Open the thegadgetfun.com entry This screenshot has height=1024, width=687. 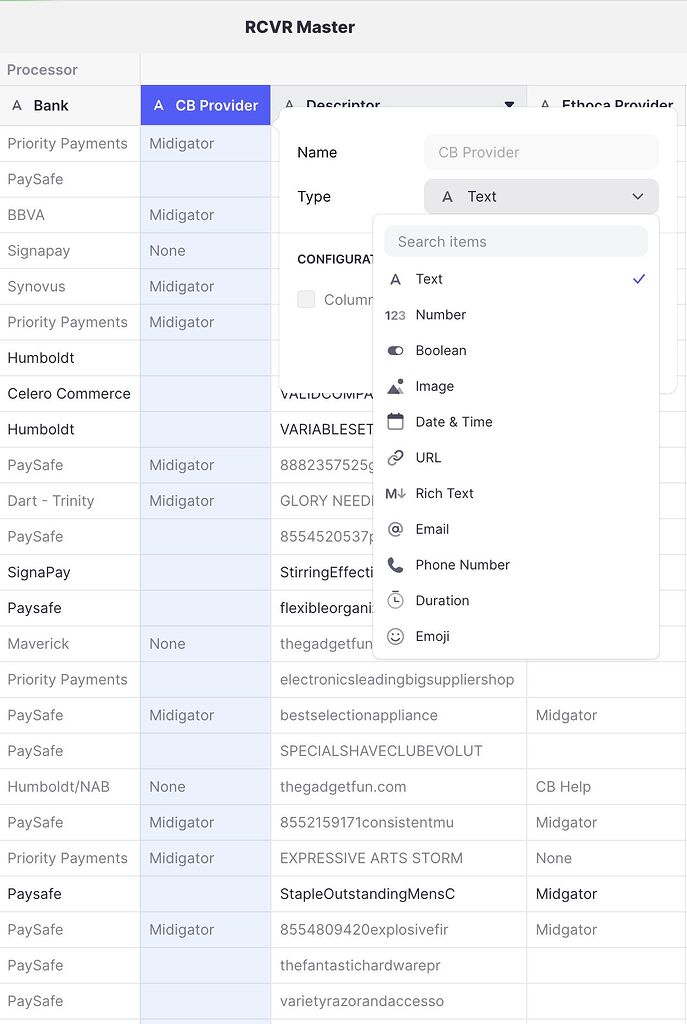(342, 786)
